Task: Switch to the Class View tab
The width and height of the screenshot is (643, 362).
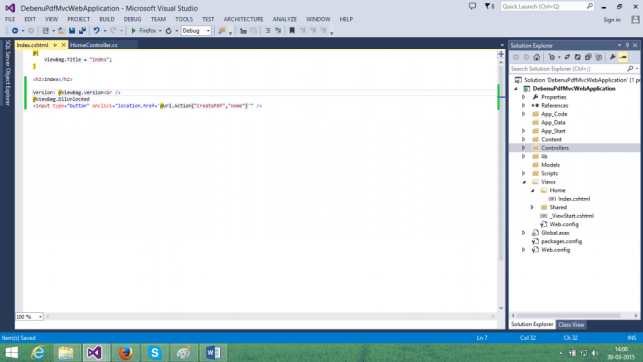Action: (x=571, y=324)
